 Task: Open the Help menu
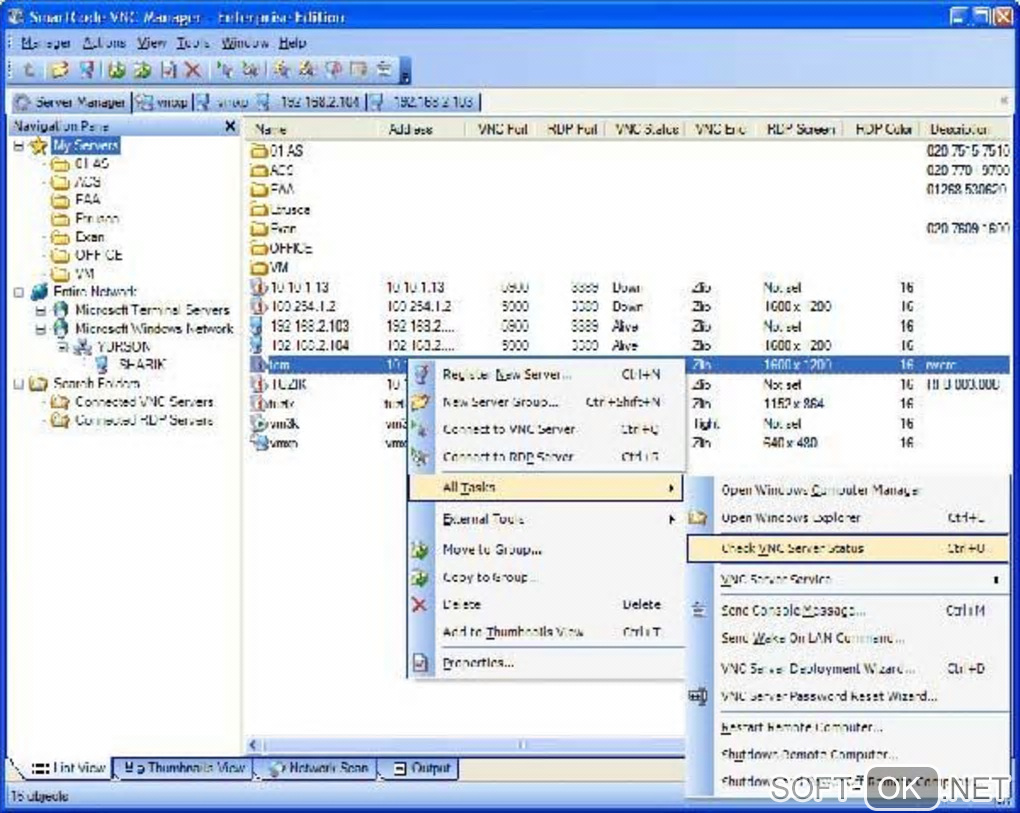(292, 43)
